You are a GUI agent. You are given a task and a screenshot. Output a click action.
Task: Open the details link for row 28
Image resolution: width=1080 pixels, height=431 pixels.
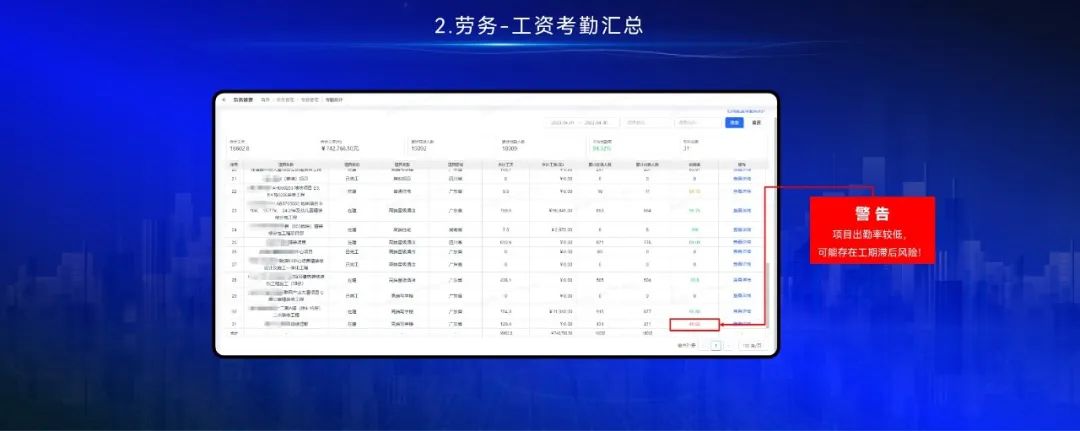[x=742, y=280]
